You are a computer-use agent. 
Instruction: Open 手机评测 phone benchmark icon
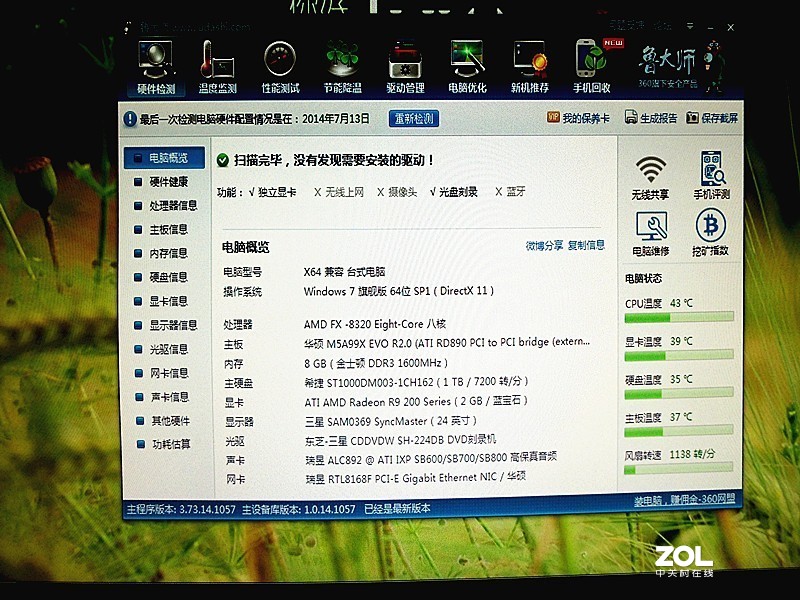pyautogui.click(x=711, y=175)
